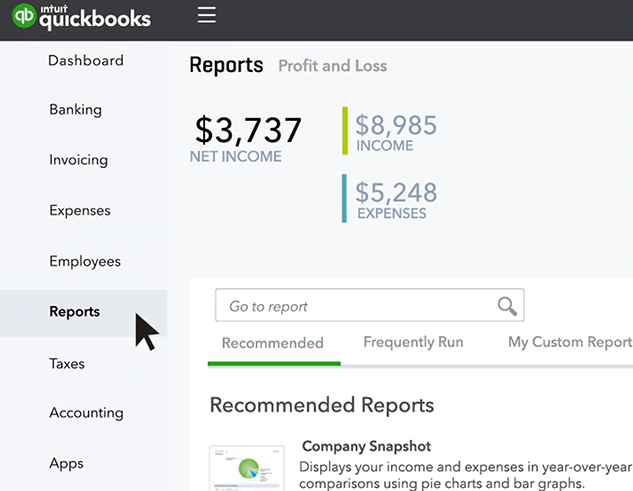Image resolution: width=633 pixels, height=491 pixels.
Task: Switch to the Frequently Run tab
Action: 413,342
